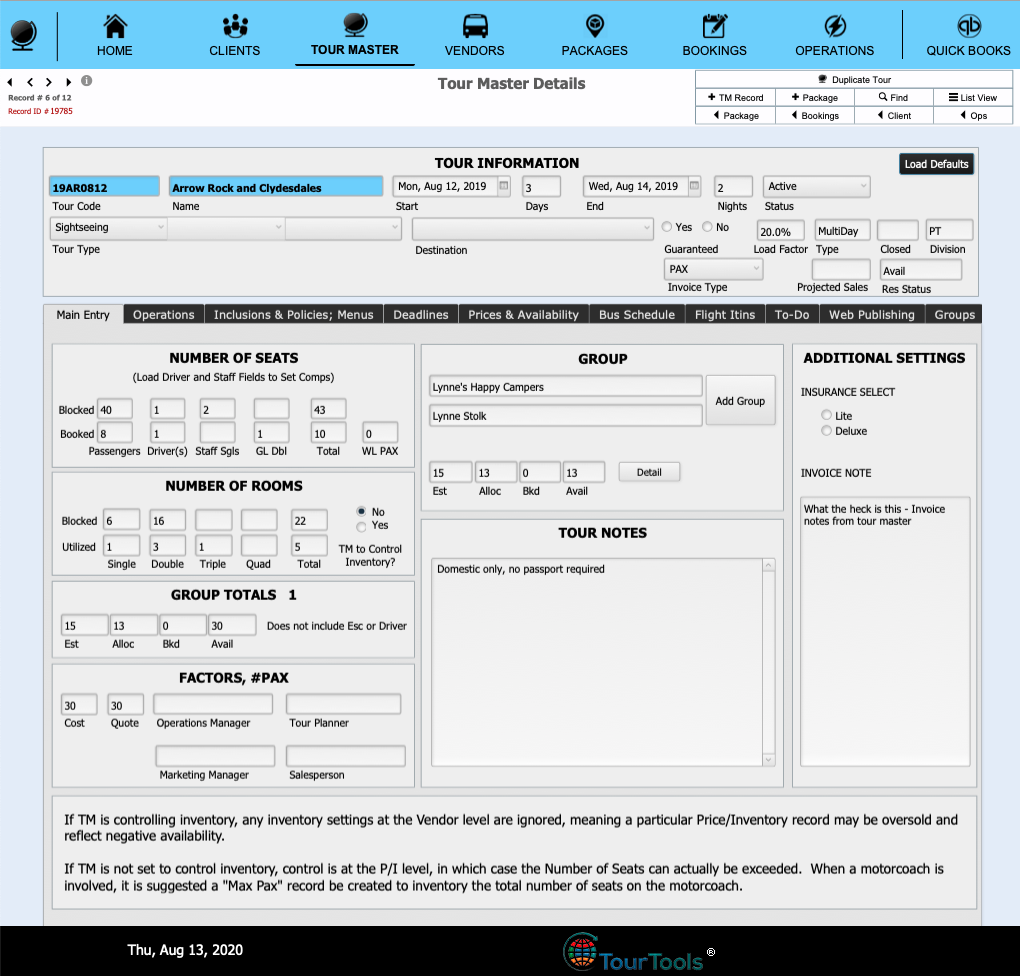Click the Add Group button

740,401
